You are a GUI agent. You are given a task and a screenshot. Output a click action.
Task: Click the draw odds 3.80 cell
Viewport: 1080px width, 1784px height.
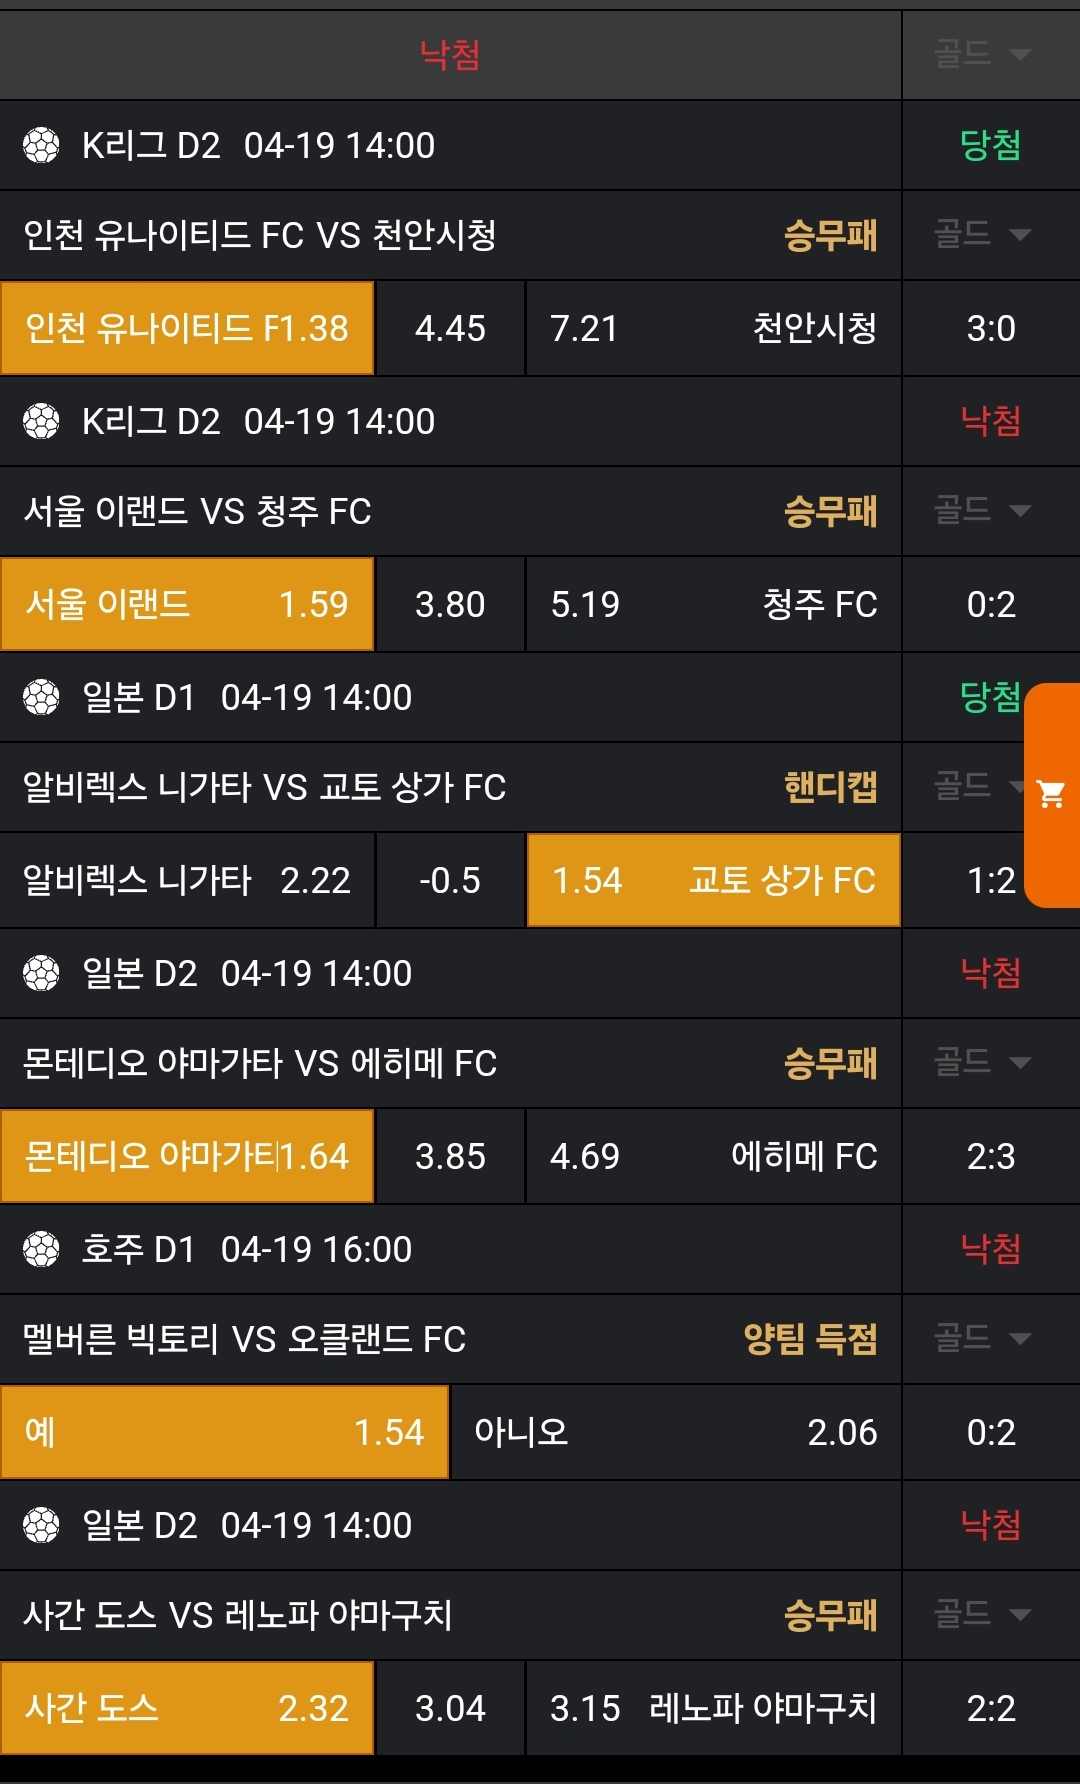(450, 605)
